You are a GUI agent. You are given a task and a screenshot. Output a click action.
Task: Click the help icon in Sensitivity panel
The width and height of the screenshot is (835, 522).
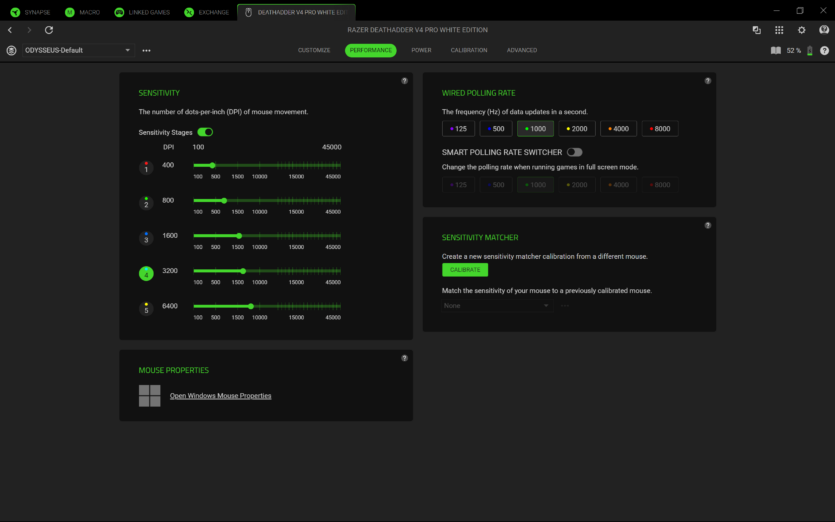pos(404,80)
